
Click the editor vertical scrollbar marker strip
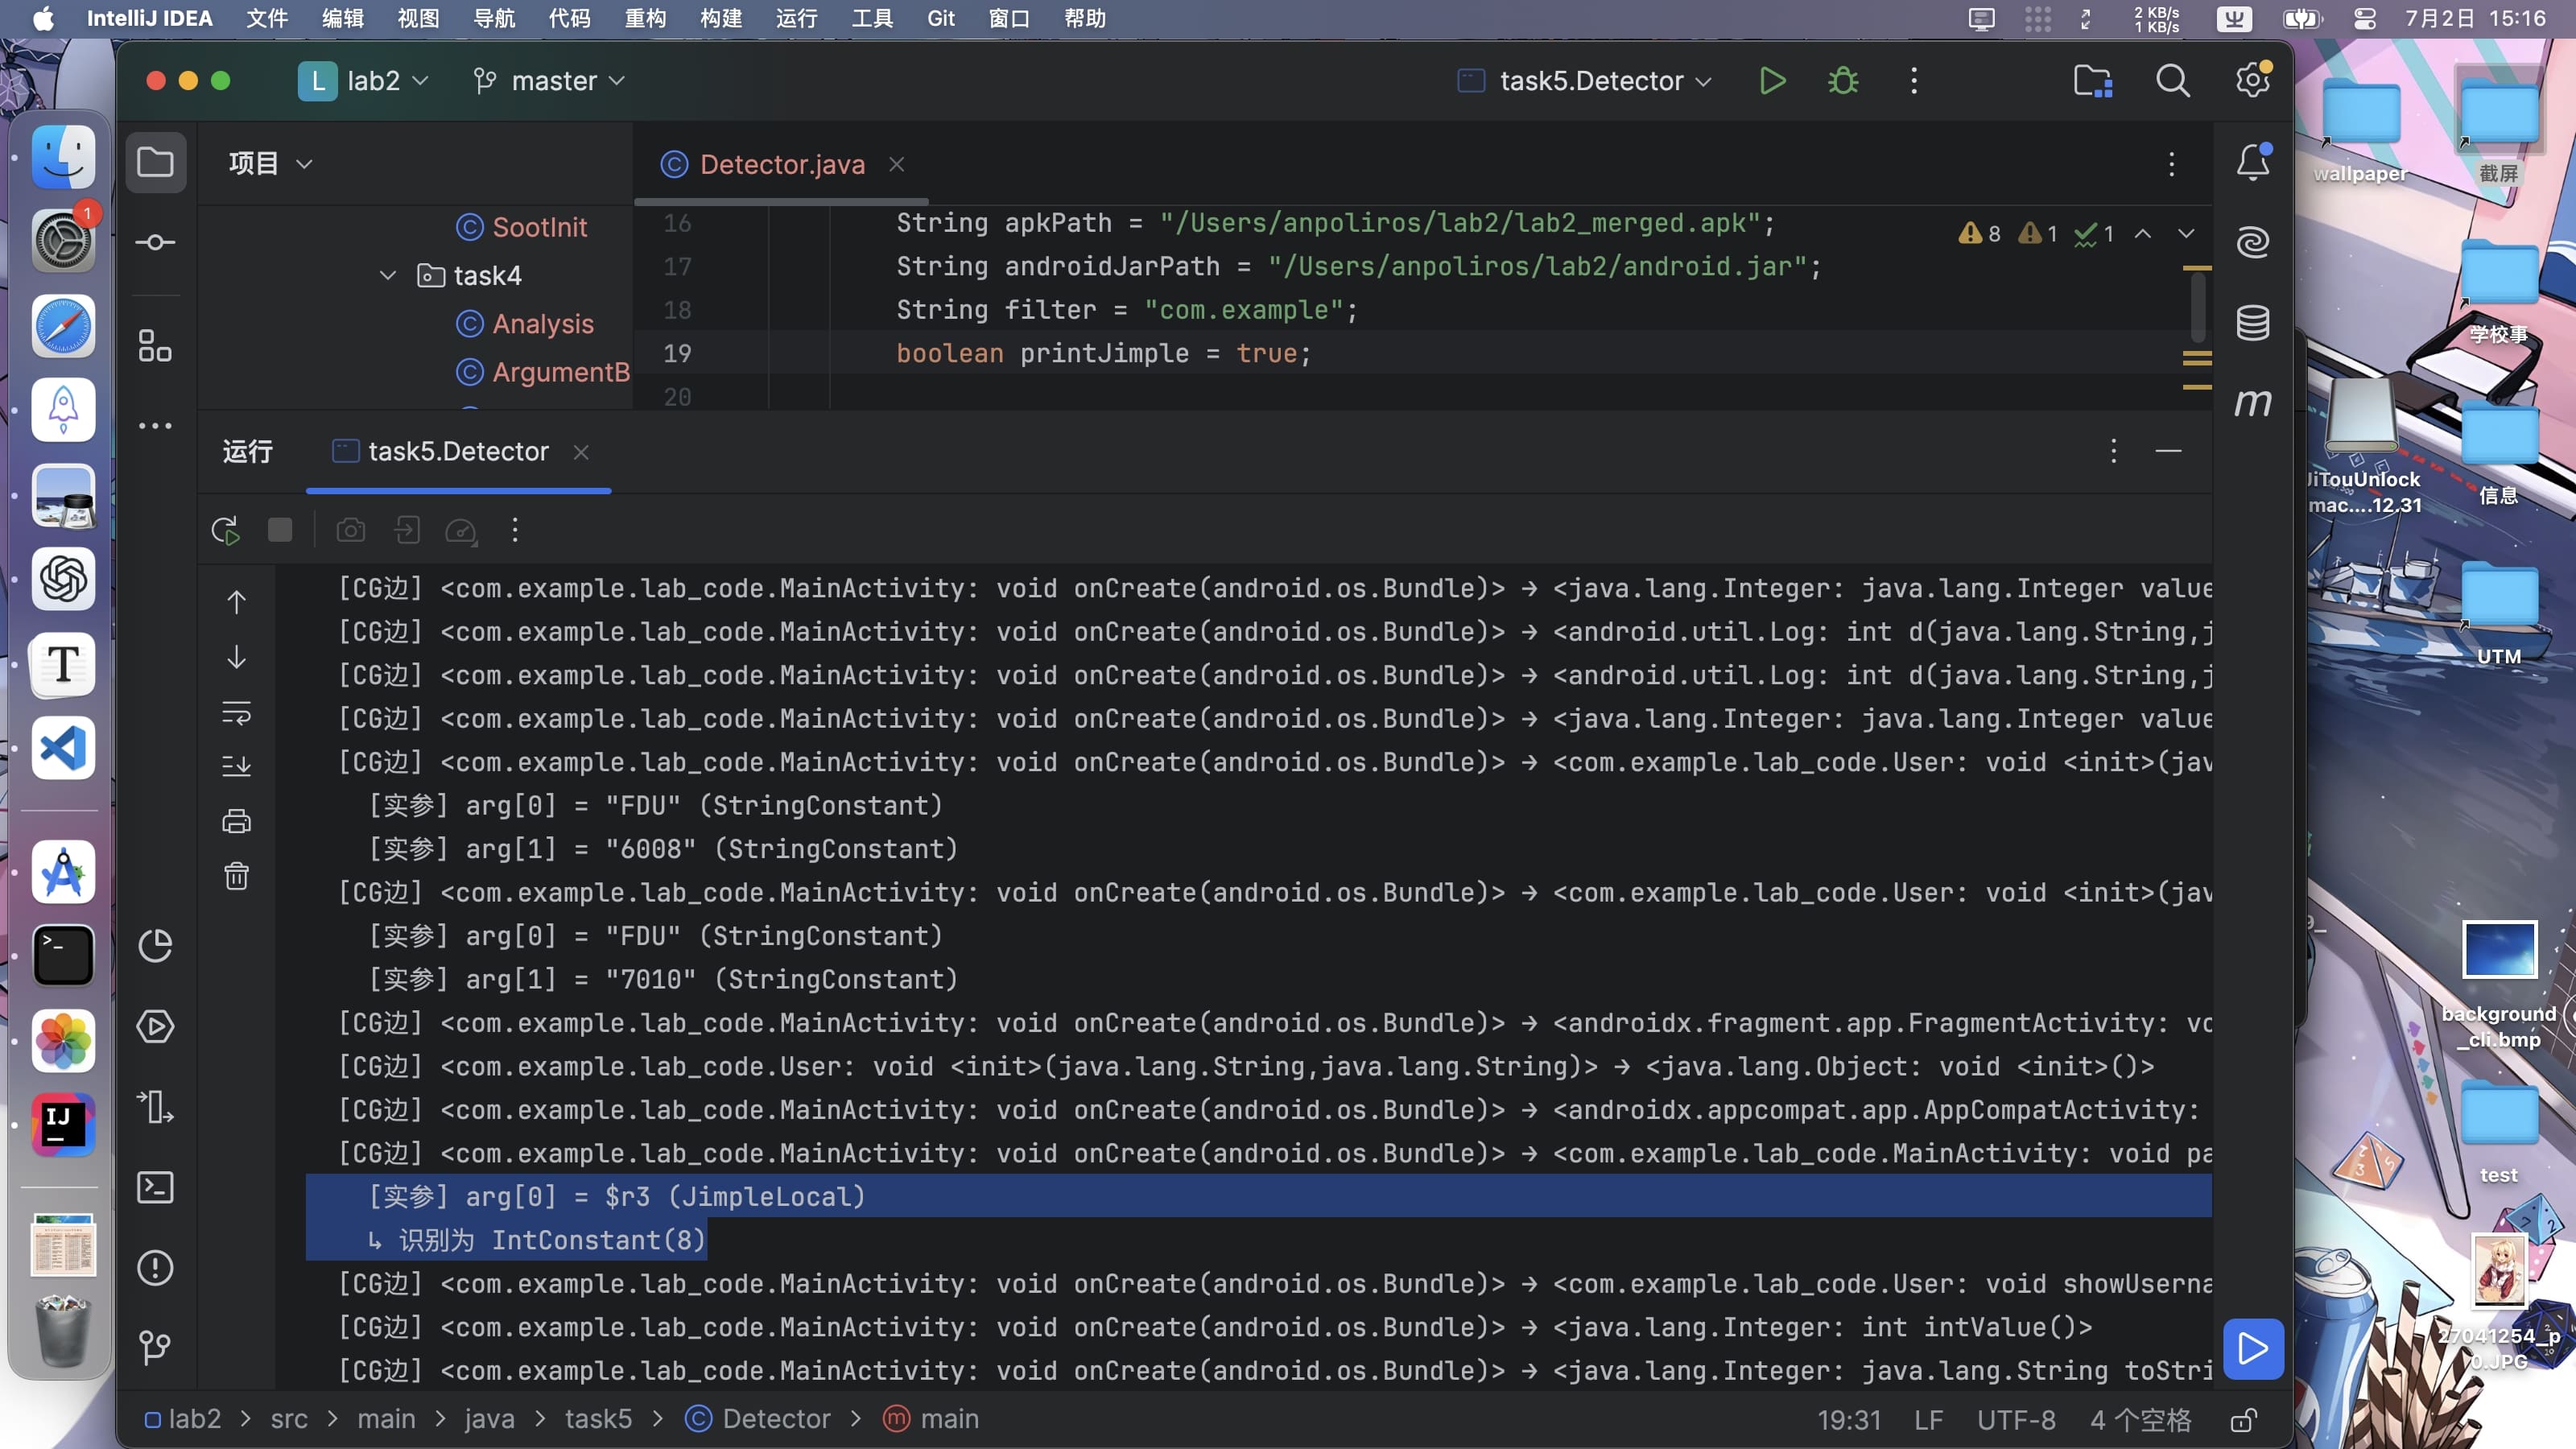click(2196, 310)
